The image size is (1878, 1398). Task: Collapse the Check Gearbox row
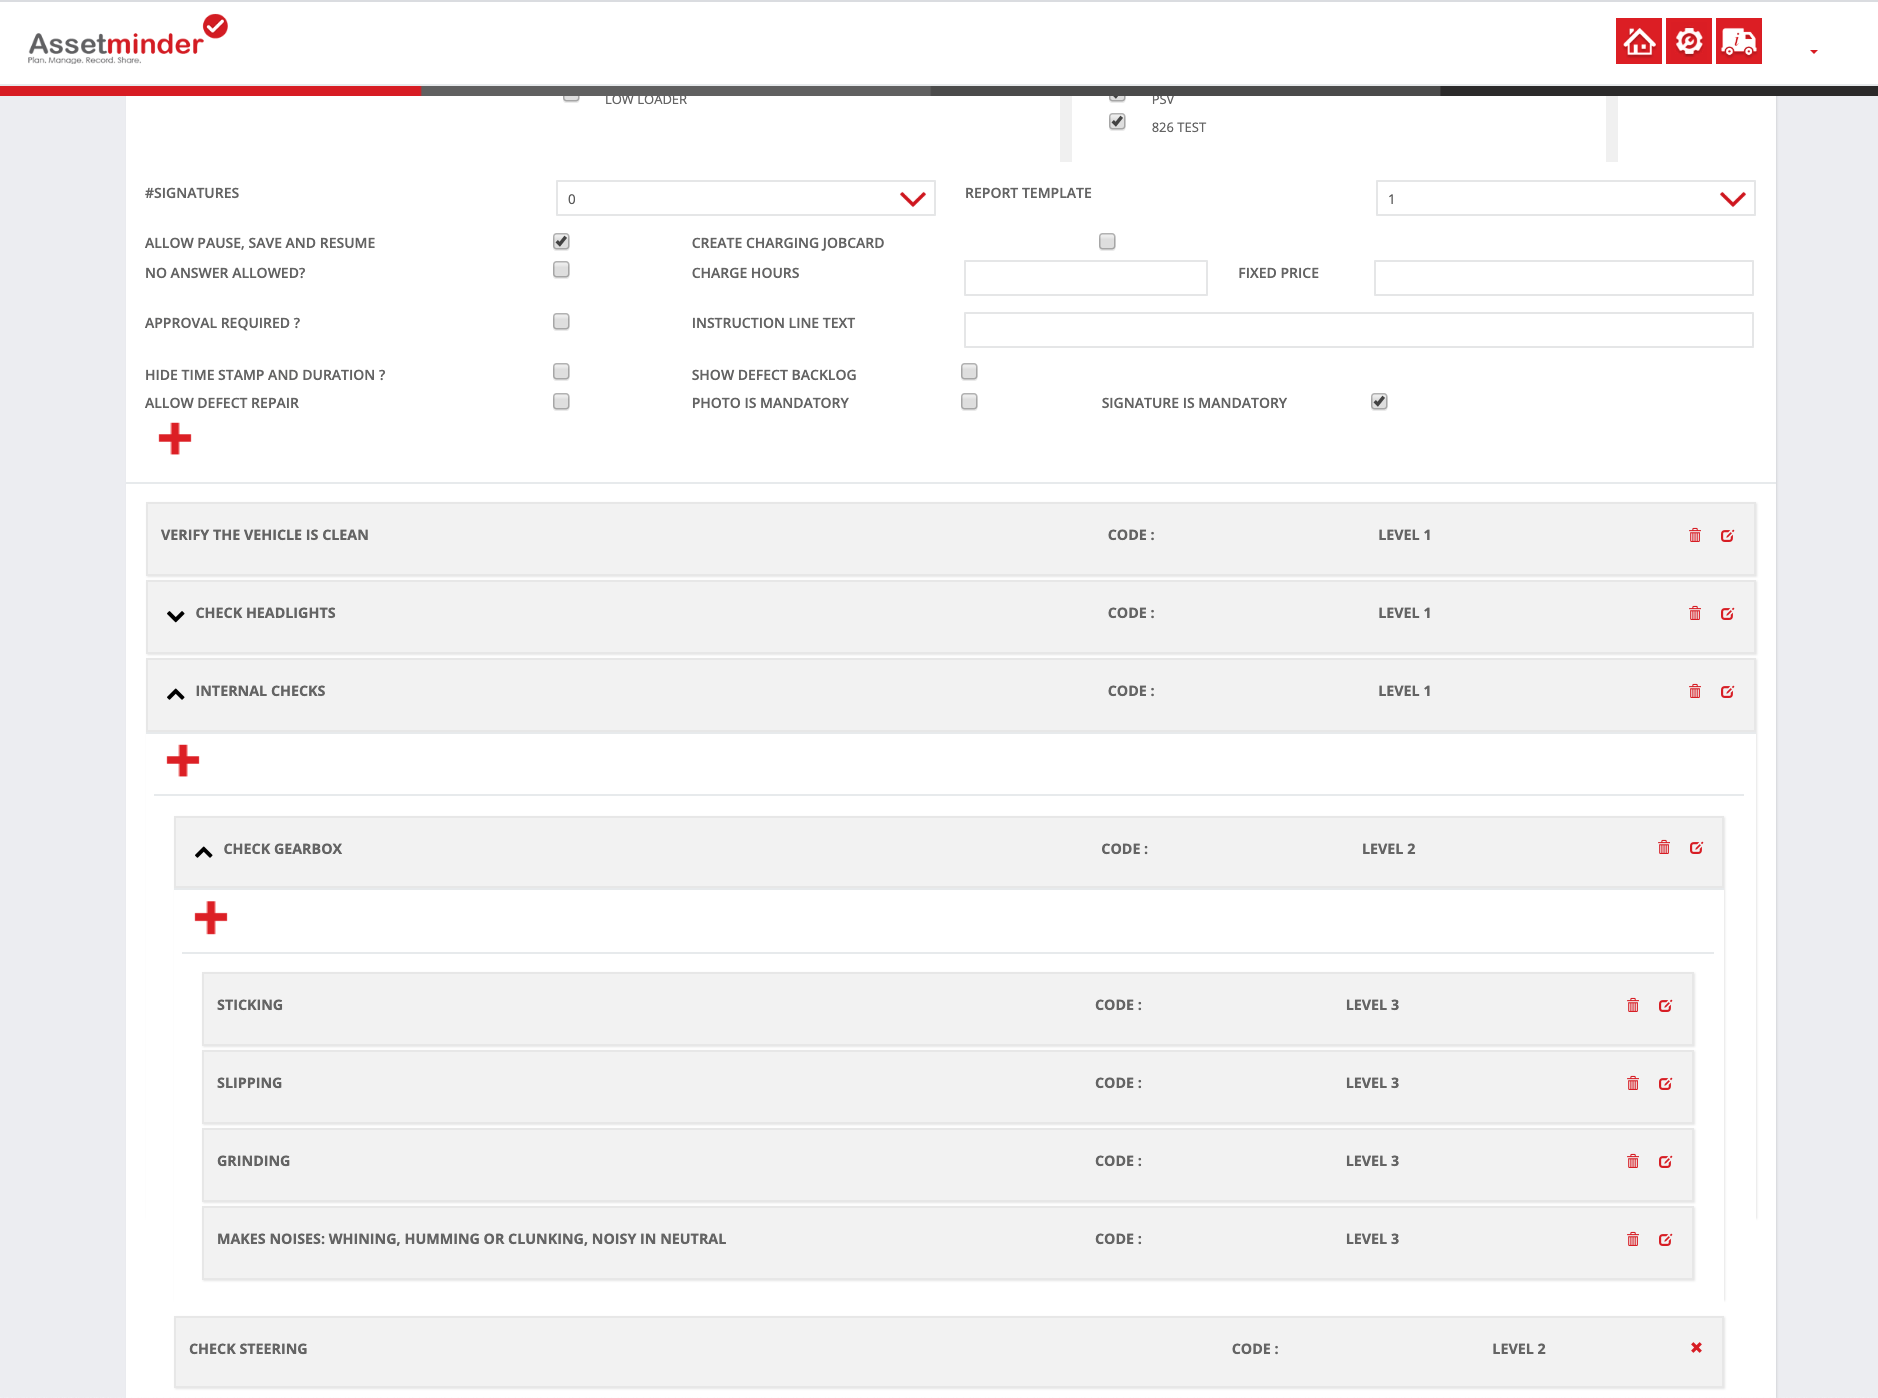click(x=203, y=851)
